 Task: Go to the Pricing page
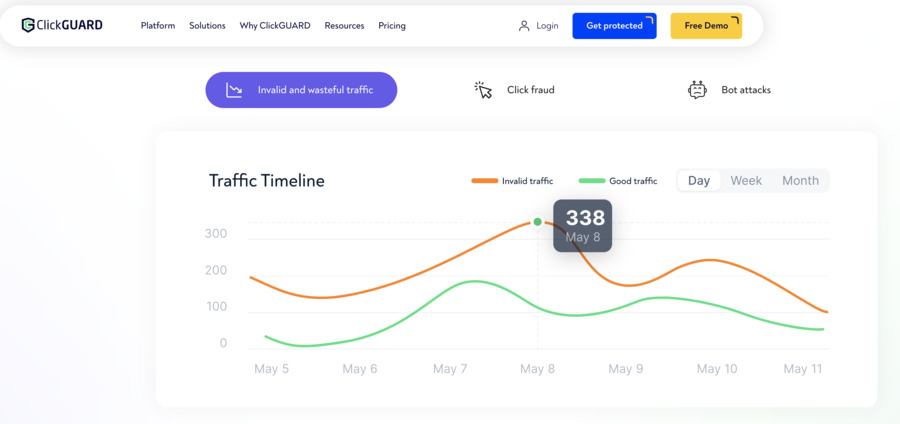(x=392, y=26)
